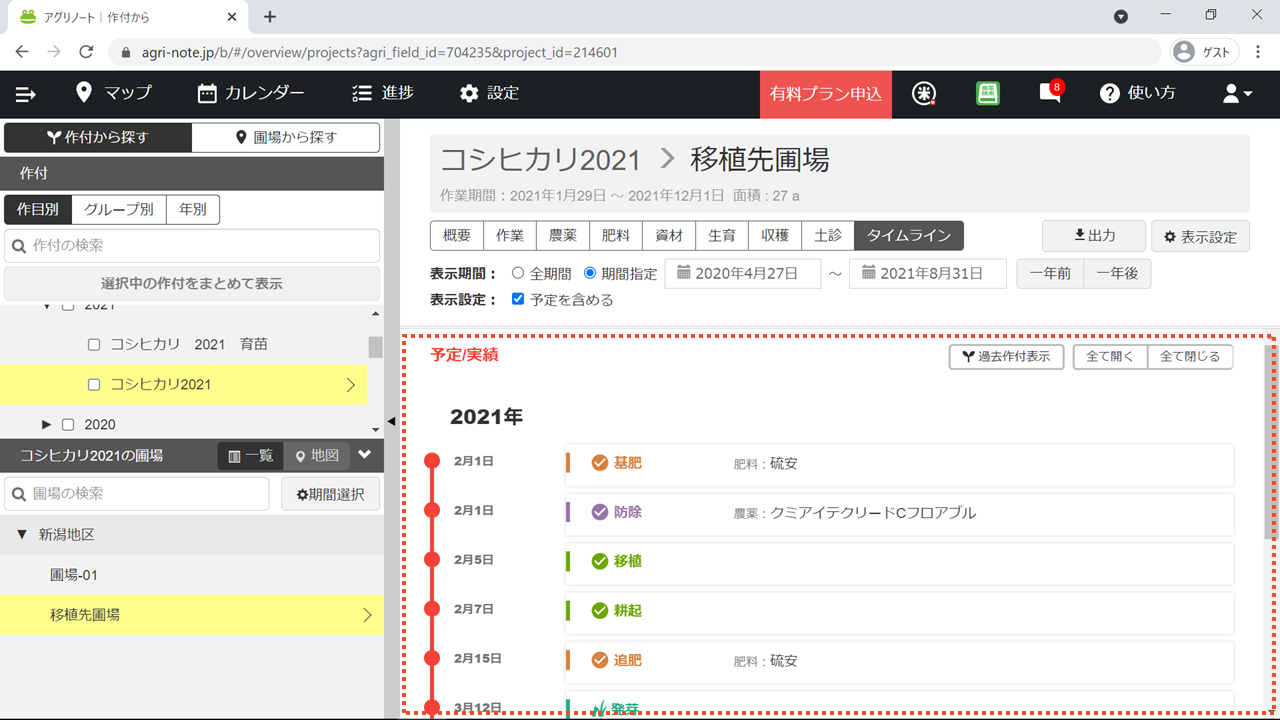Image resolution: width=1280 pixels, height=720 pixels.
Task: Open the マップ map view
Action: click(x=114, y=93)
